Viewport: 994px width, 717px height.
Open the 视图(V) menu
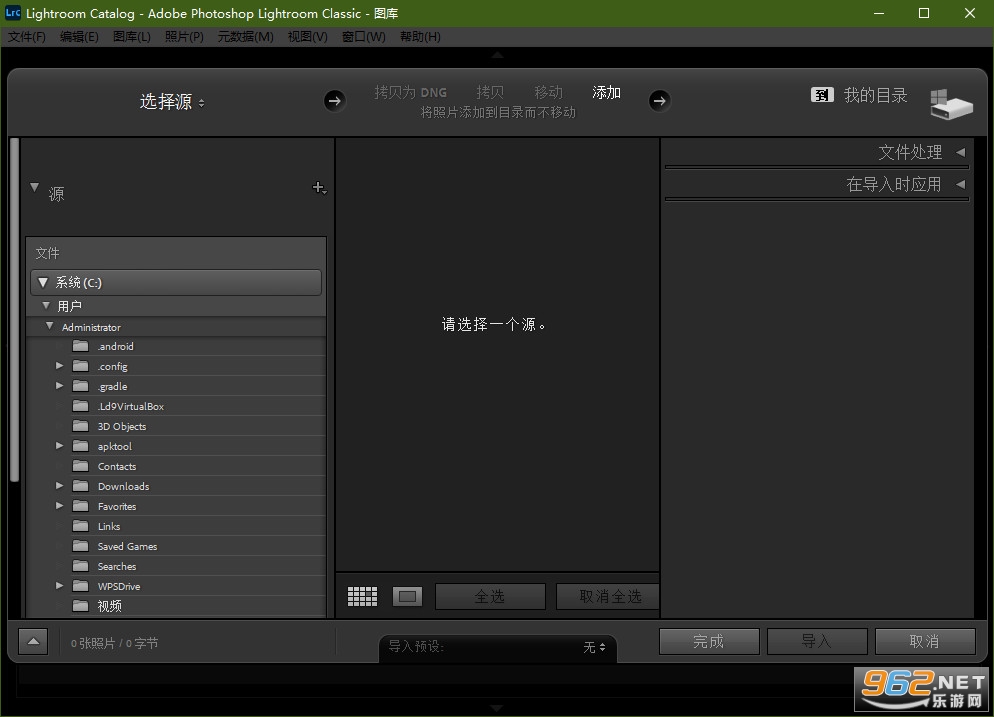click(x=307, y=37)
